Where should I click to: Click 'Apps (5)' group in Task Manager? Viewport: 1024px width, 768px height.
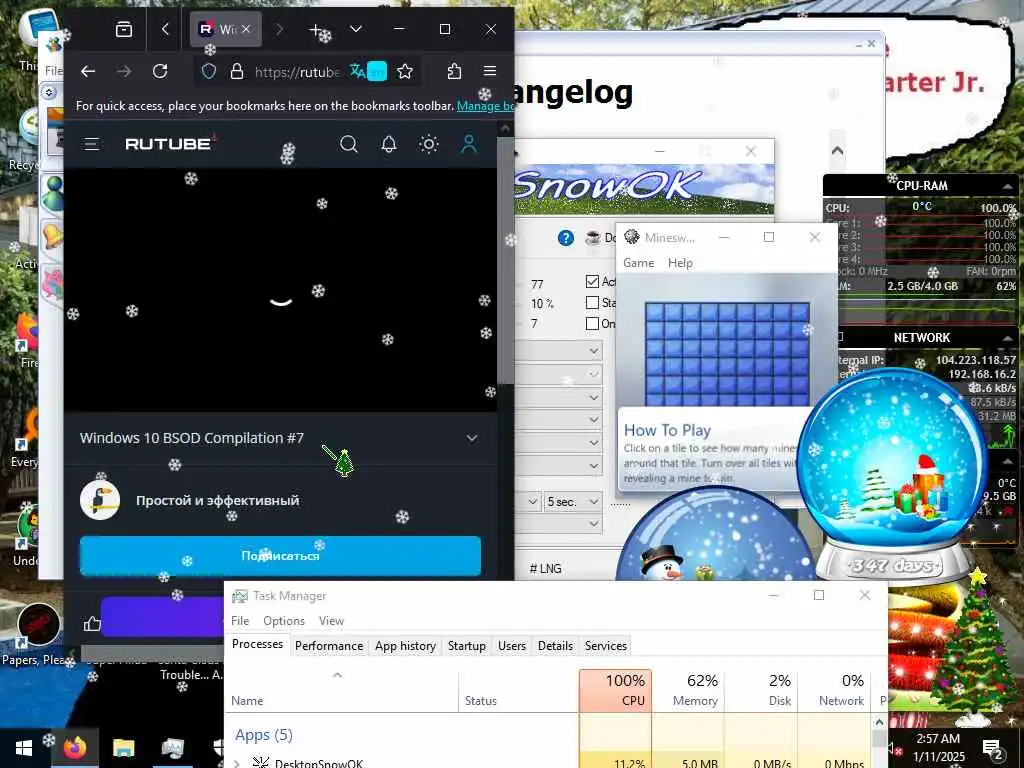264,735
